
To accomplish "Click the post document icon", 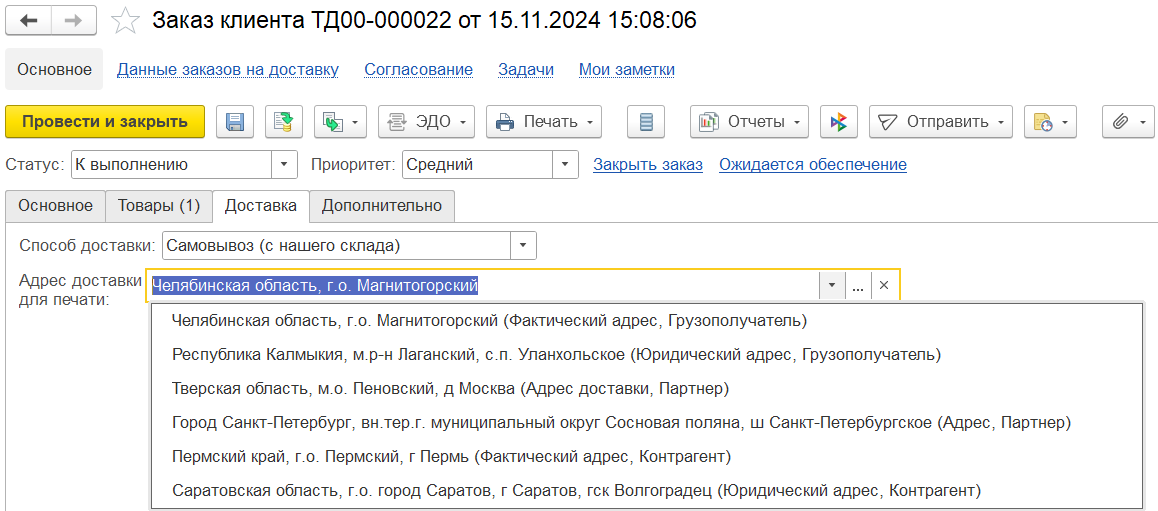I will point(284,122).
